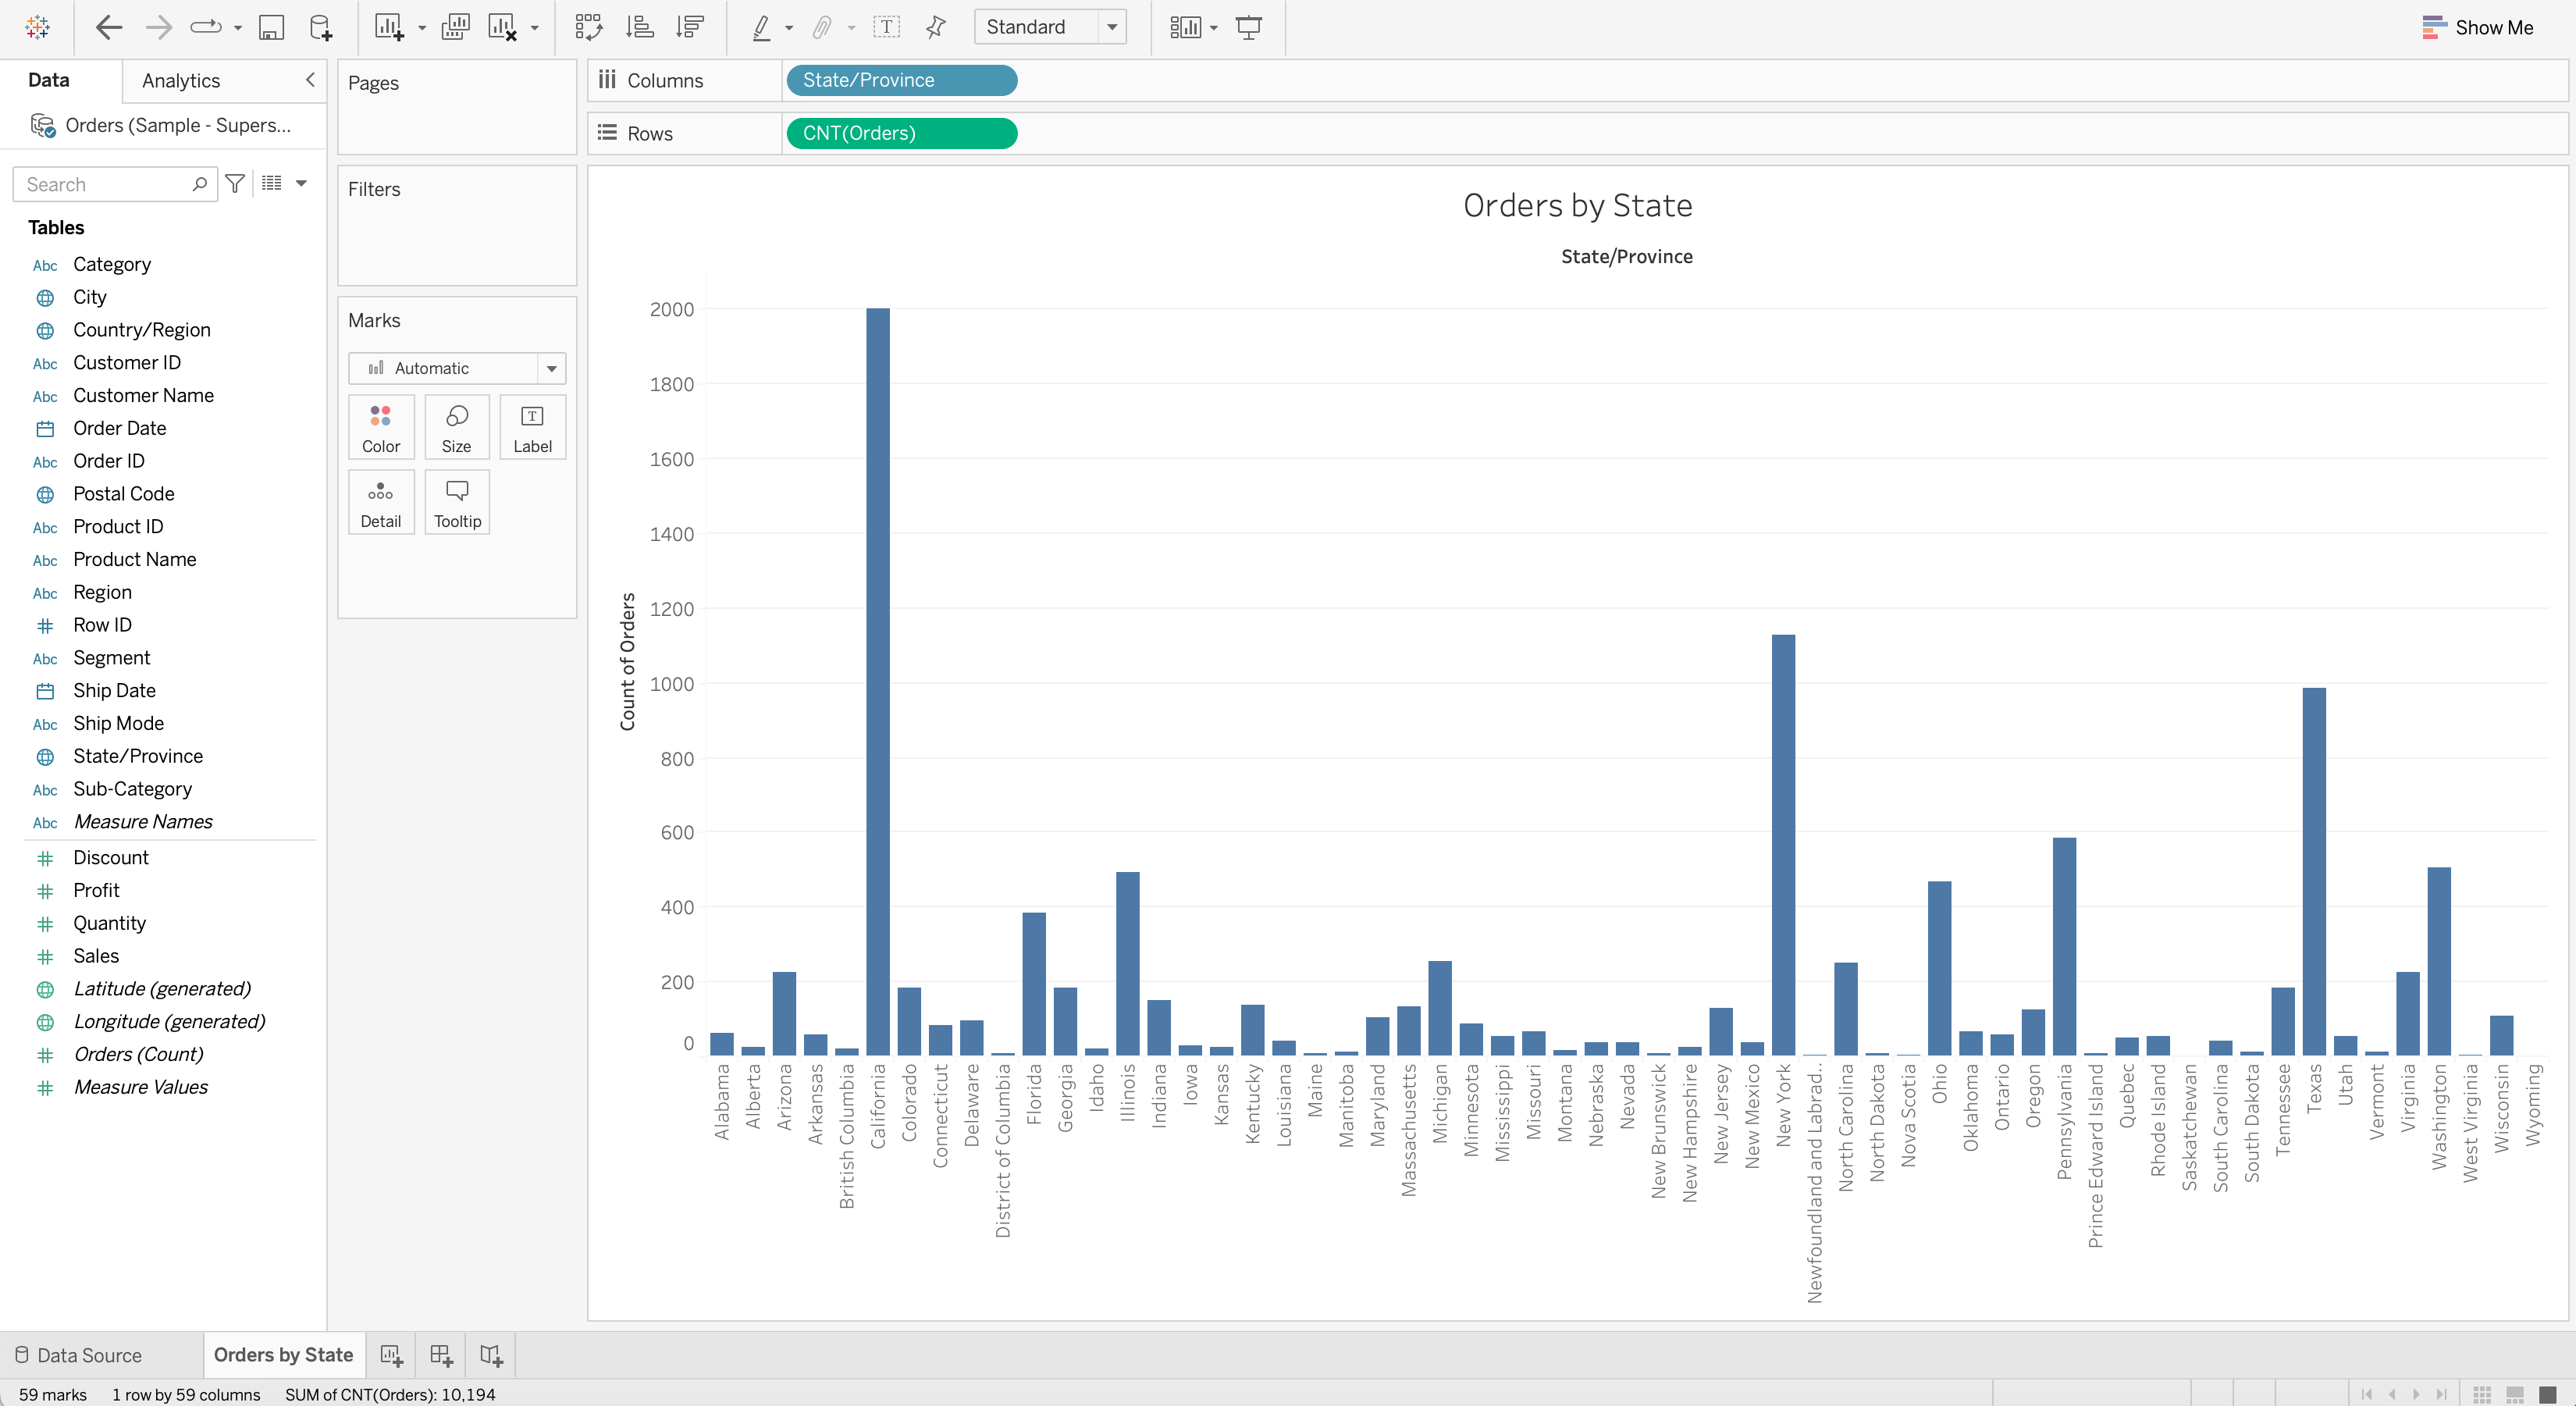Toggle mark labels with the T icon
This screenshot has width=2576, height=1406.
click(886, 27)
